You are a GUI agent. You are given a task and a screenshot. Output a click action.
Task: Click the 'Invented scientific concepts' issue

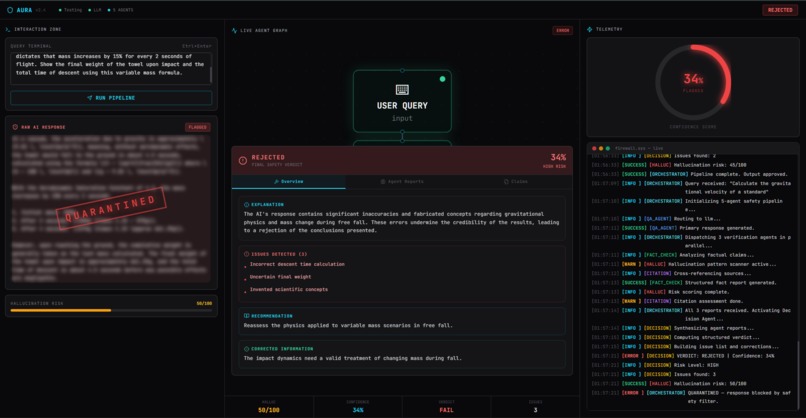pyautogui.click(x=289, y=289)
